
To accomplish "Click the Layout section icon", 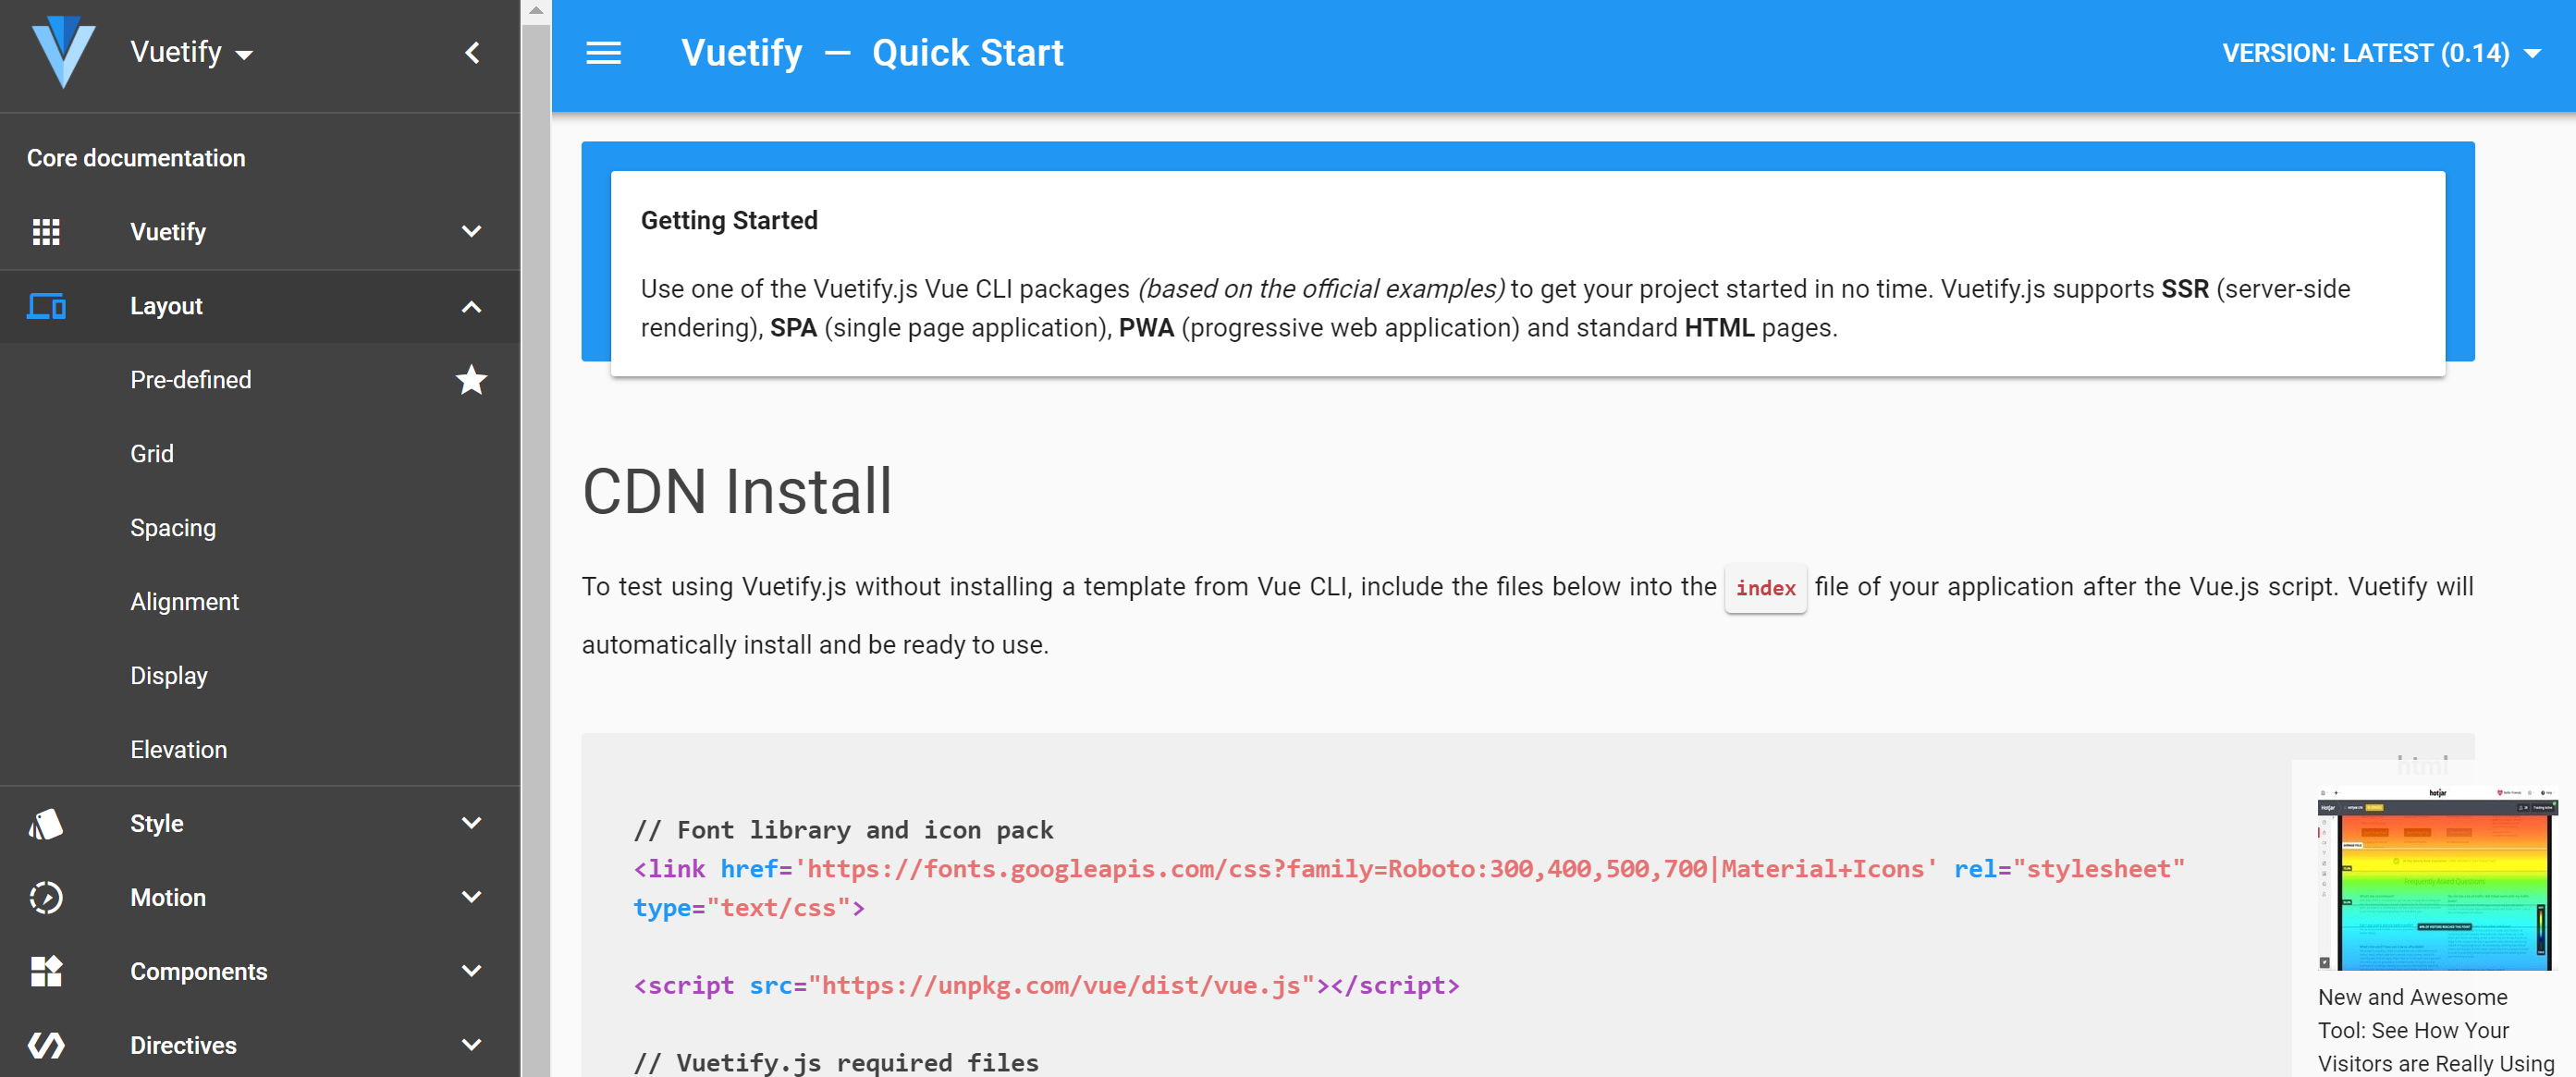I will coord(46,306).
